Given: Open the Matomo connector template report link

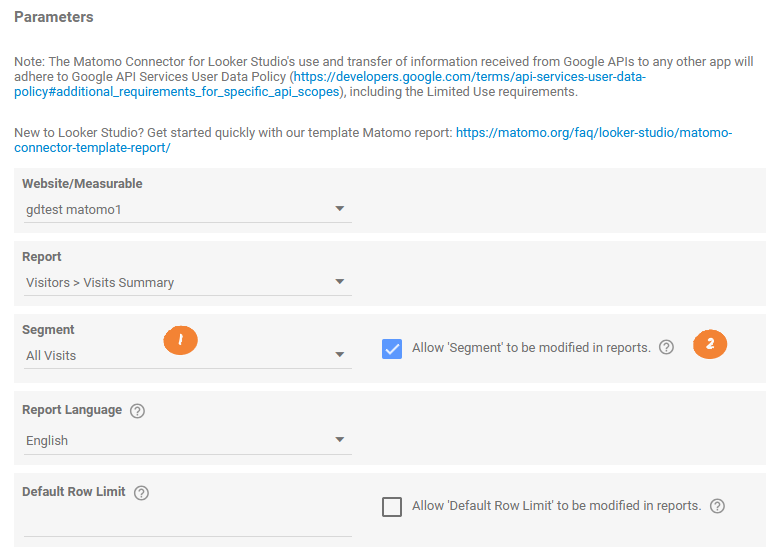Looking at the screenshot, I should pos(594,132).
